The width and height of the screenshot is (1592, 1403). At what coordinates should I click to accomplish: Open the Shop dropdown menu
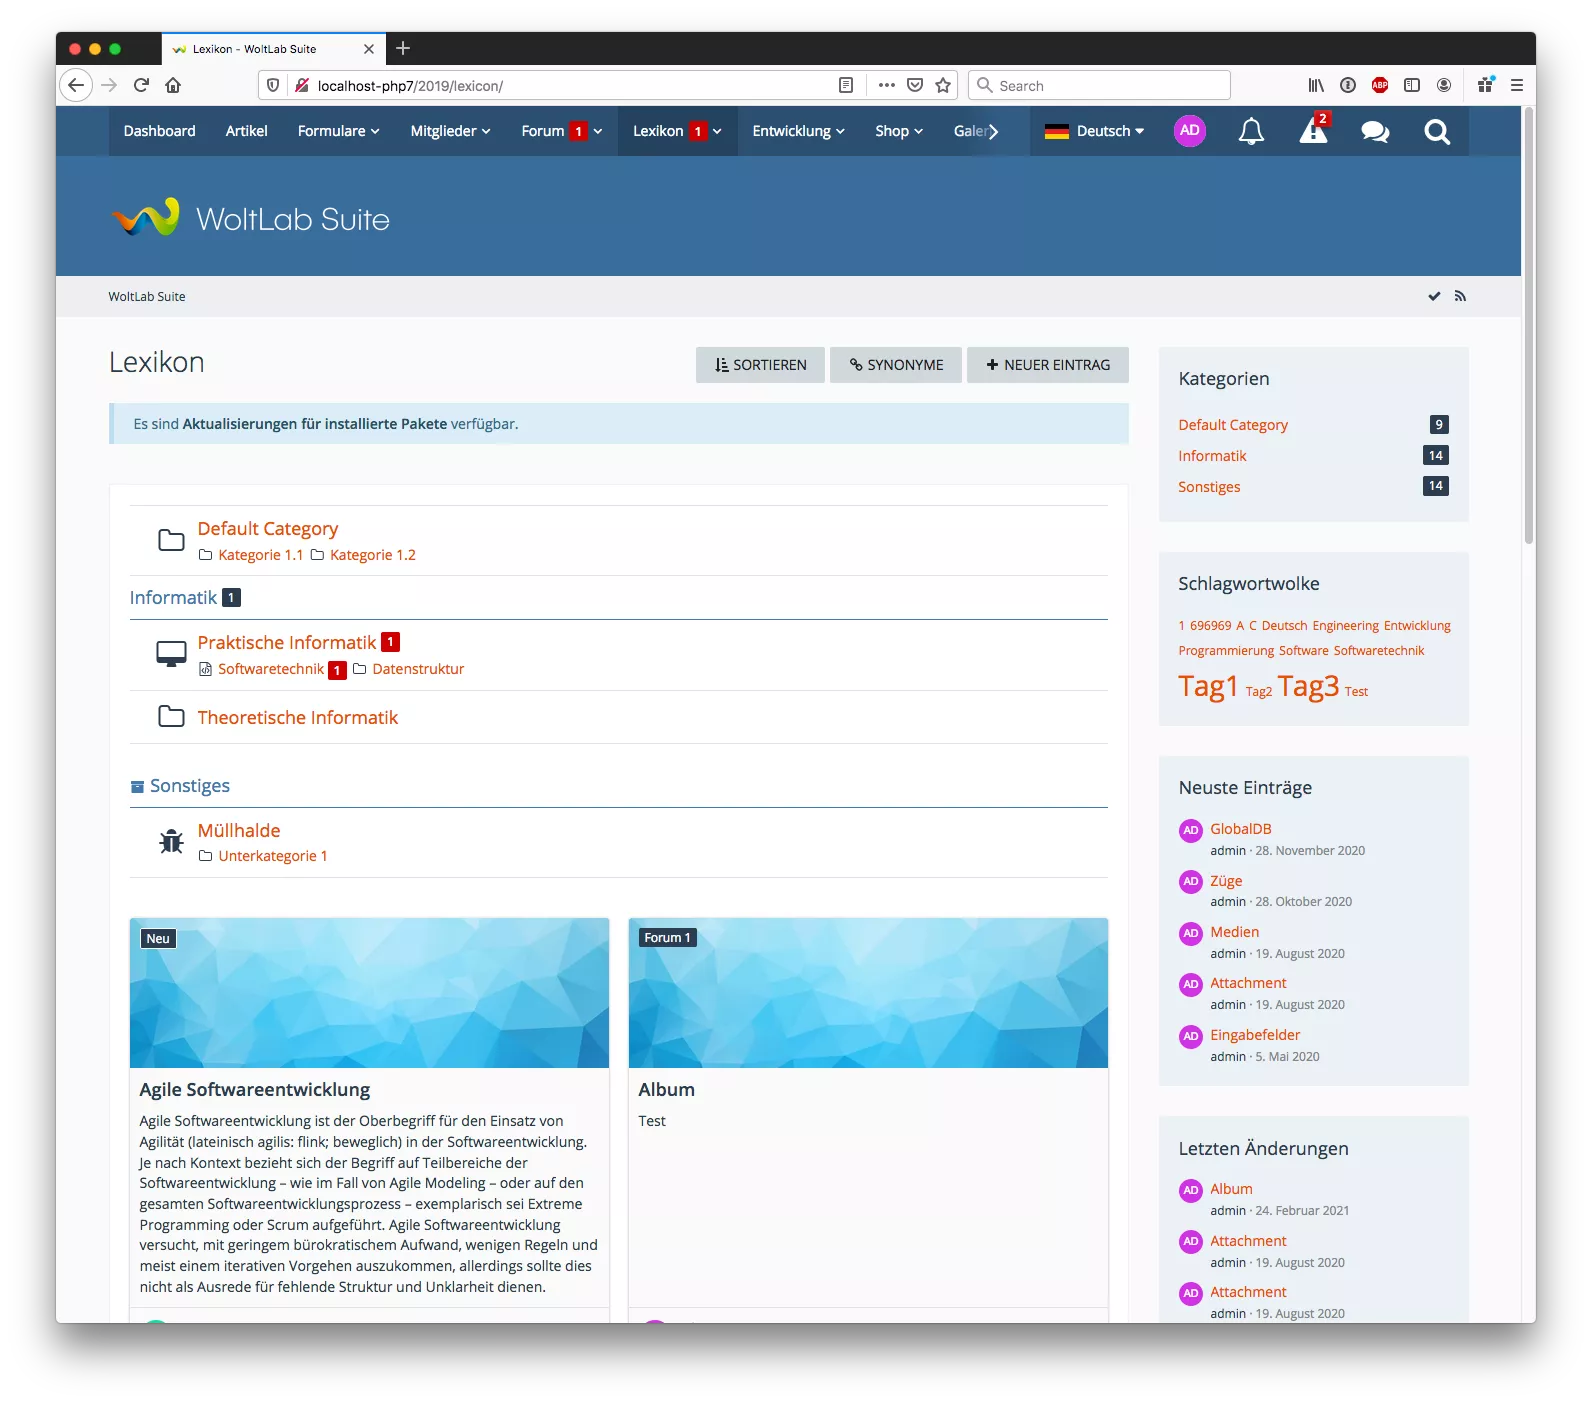(x=898, y=131)
